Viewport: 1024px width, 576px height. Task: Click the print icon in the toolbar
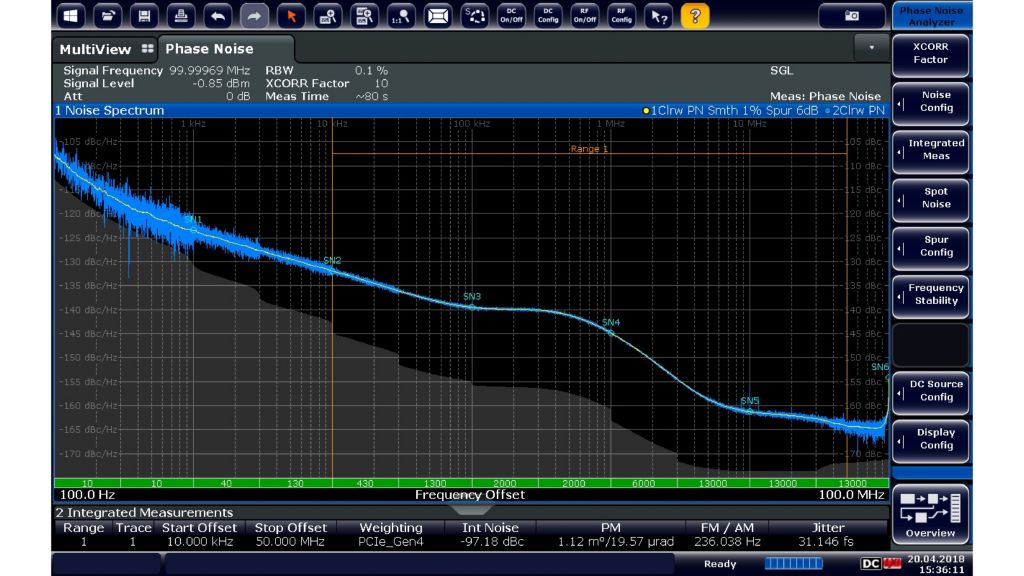[182, 16]
